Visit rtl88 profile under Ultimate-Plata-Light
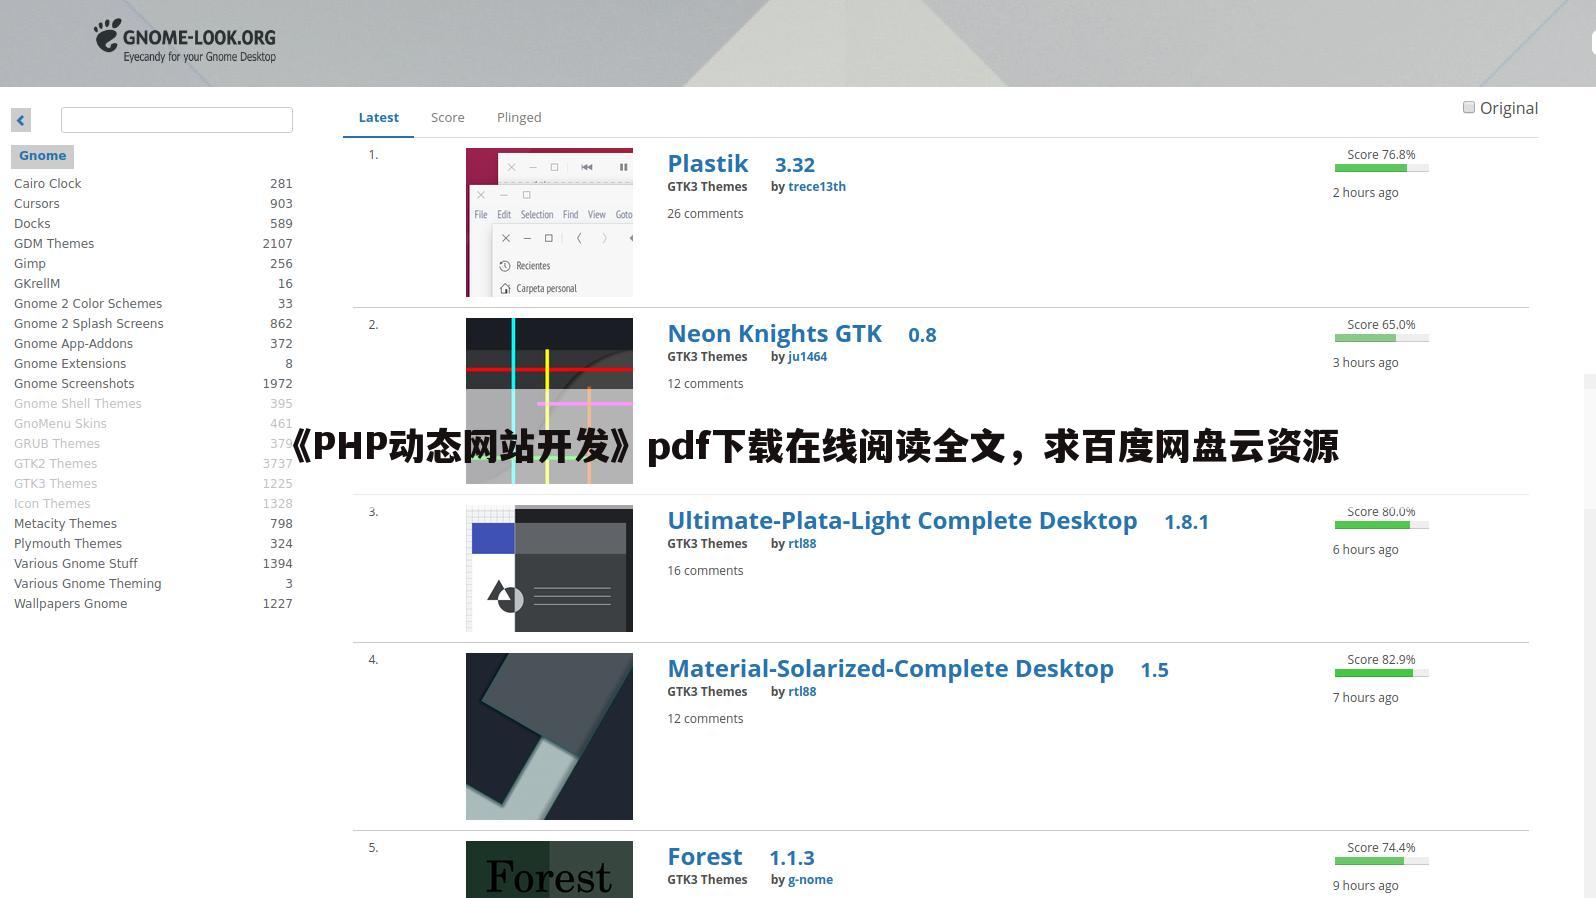Viewport: 1596px width, 898px height. (802, 544)
